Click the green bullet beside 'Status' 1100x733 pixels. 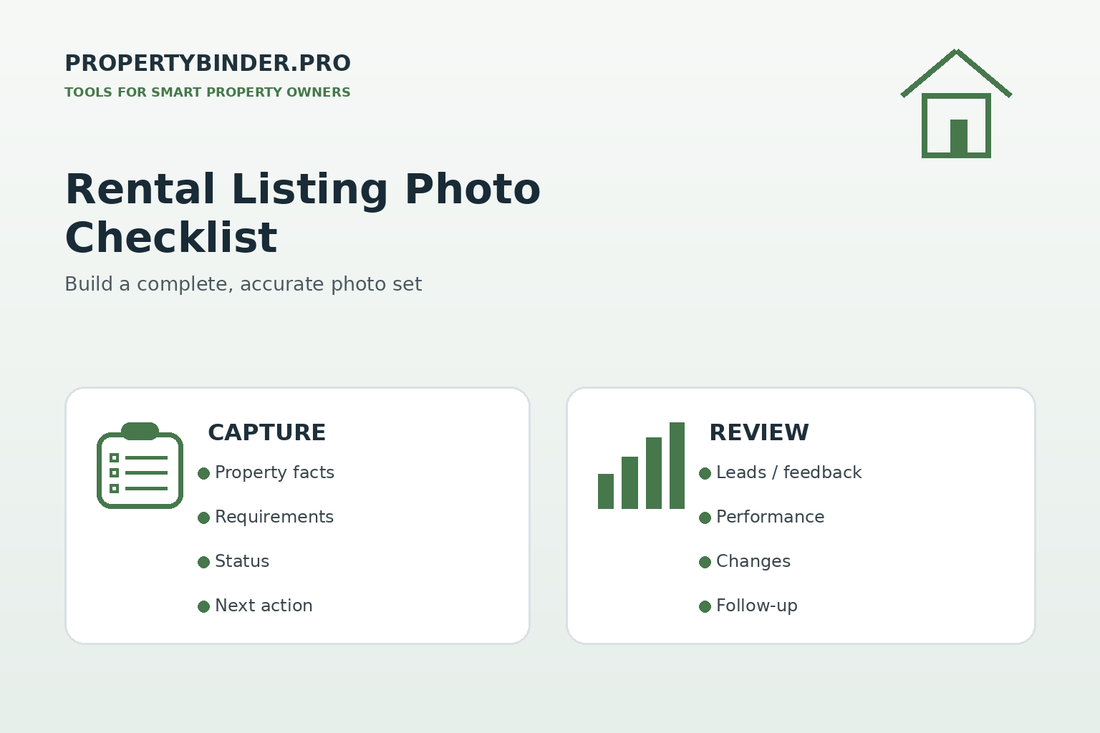tap(203, 562)
